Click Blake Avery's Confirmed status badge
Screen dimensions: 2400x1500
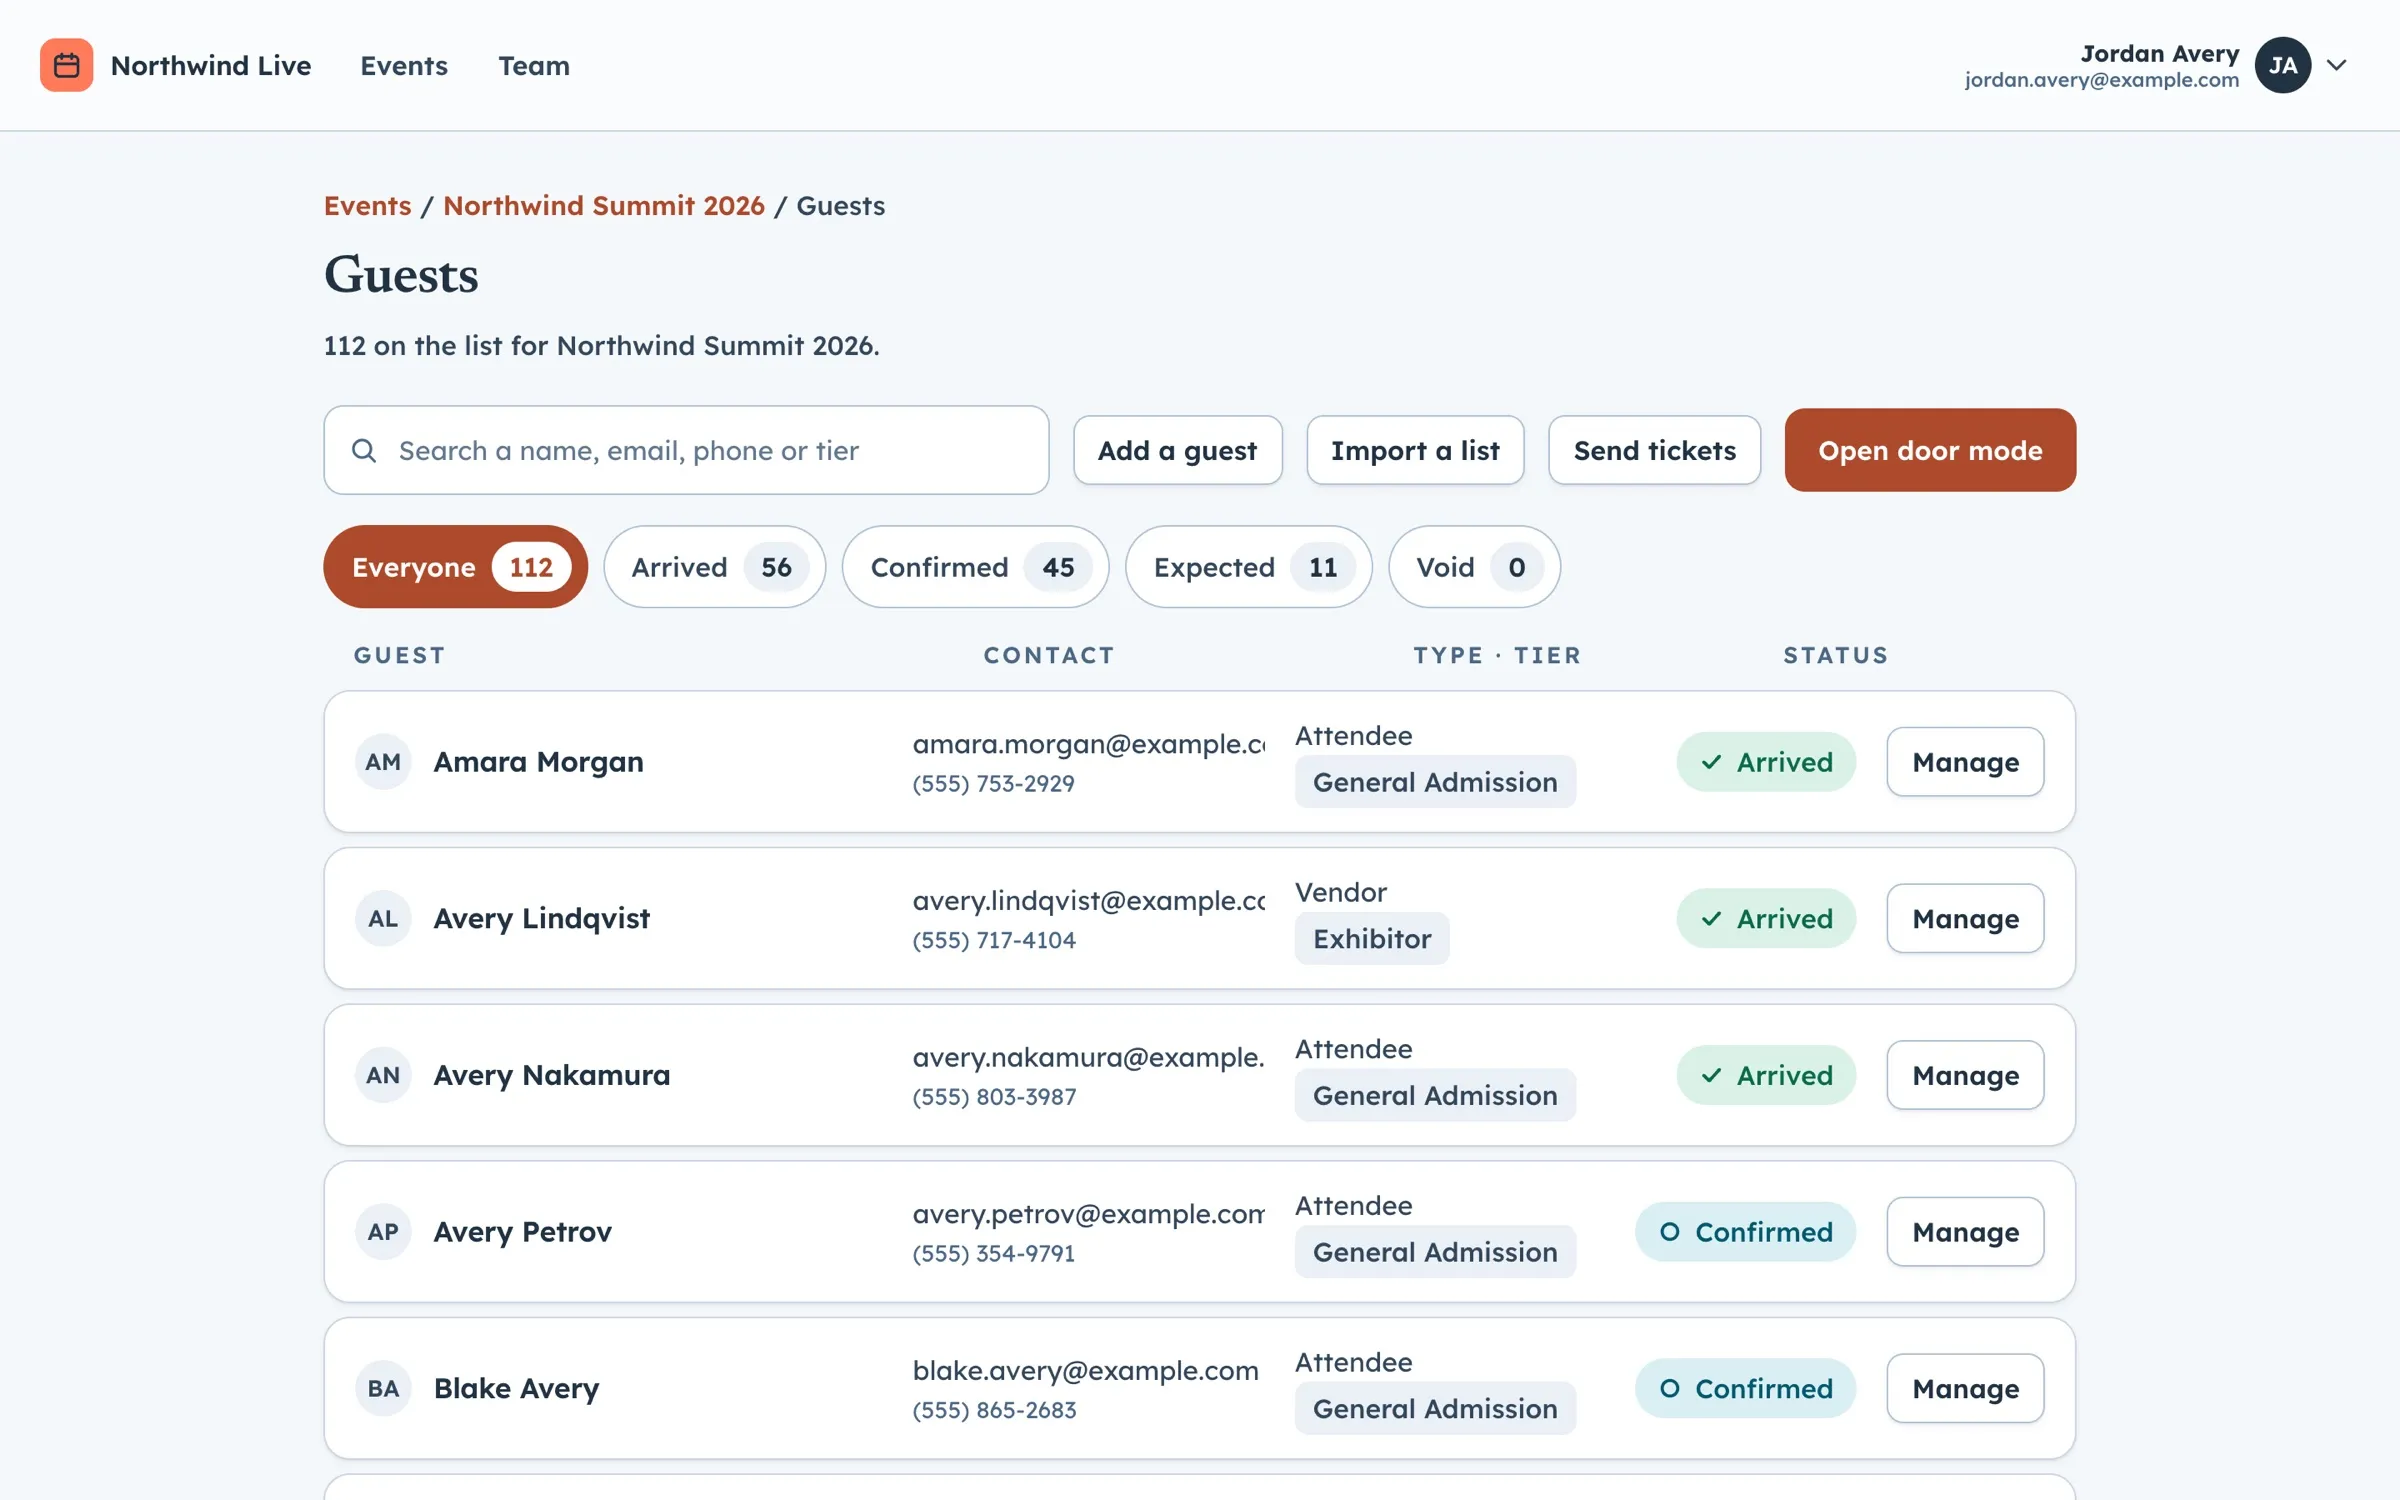pyautogui.click(x=1745, y=1388)
